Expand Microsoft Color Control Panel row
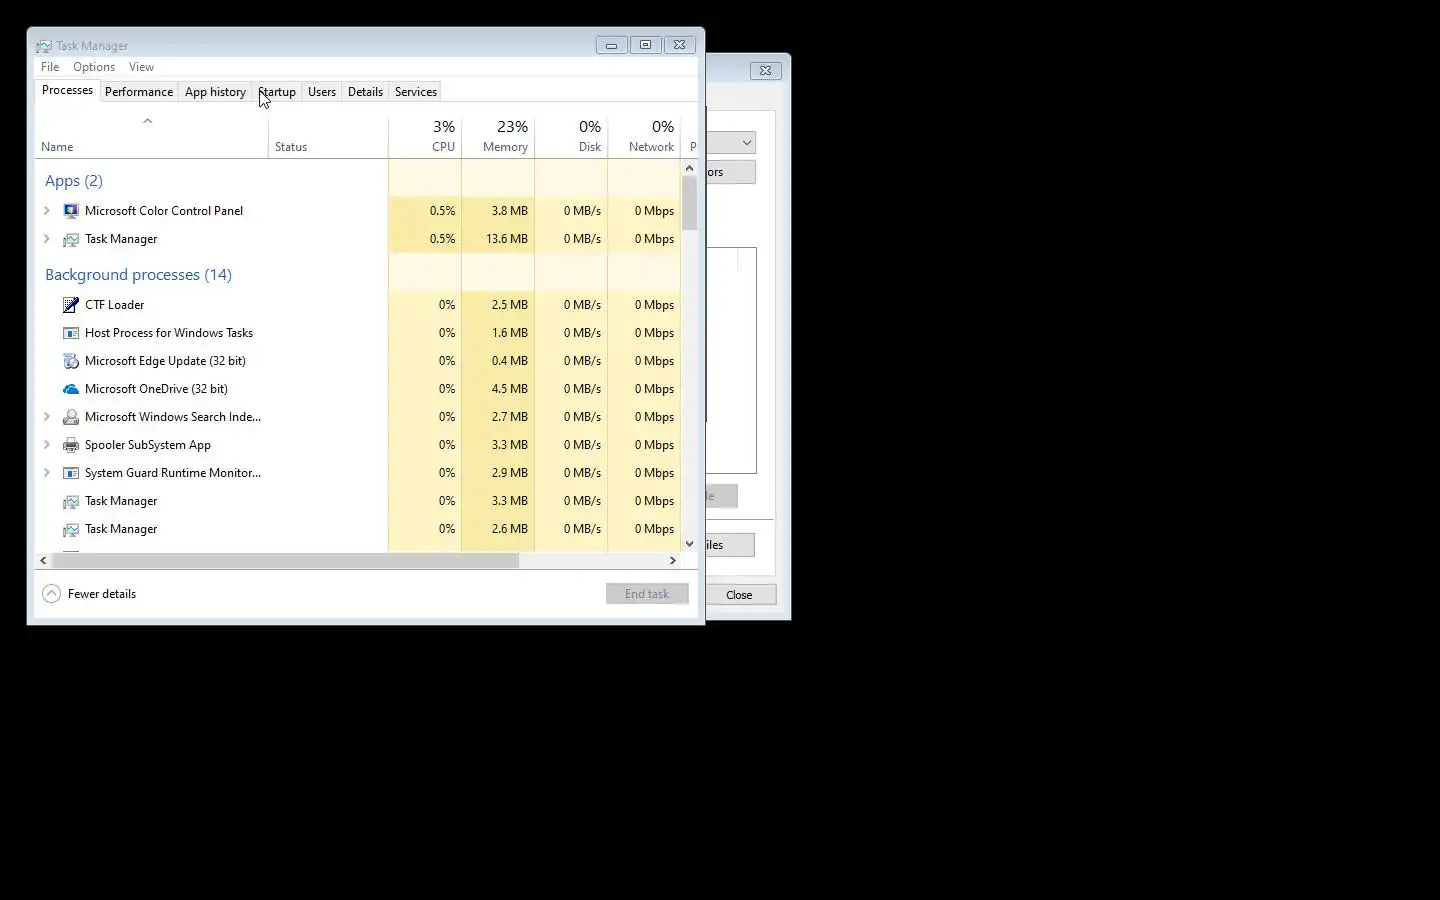 [x=47, y=211]
